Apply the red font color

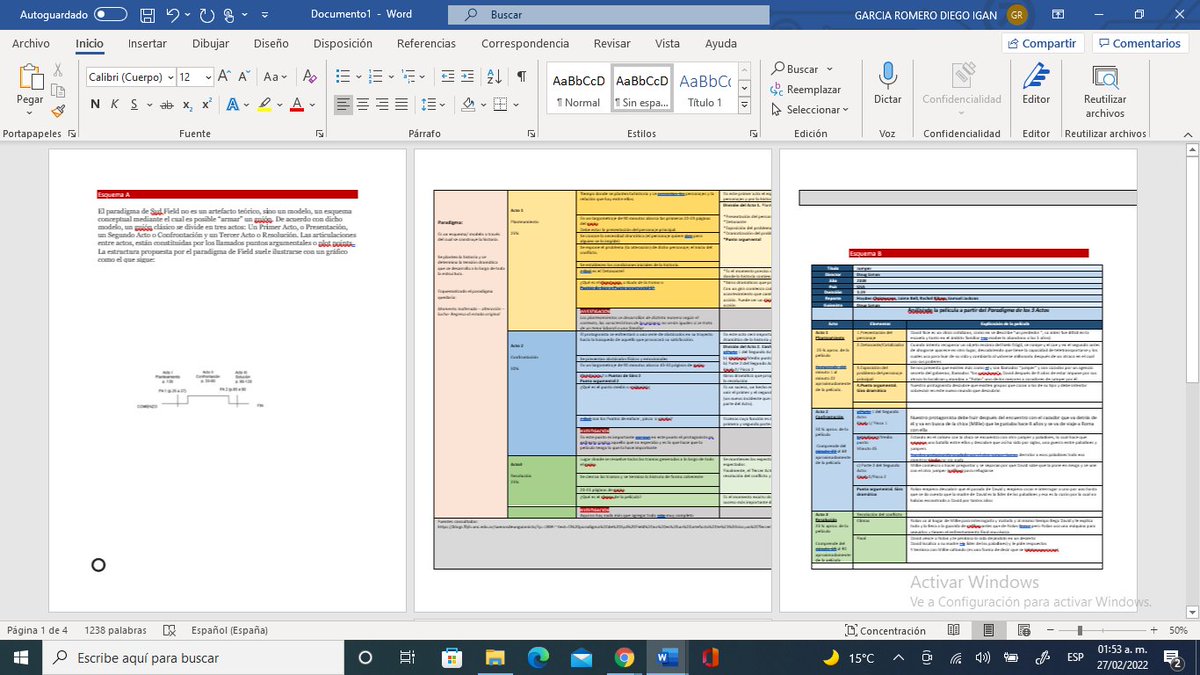(297, 105)
